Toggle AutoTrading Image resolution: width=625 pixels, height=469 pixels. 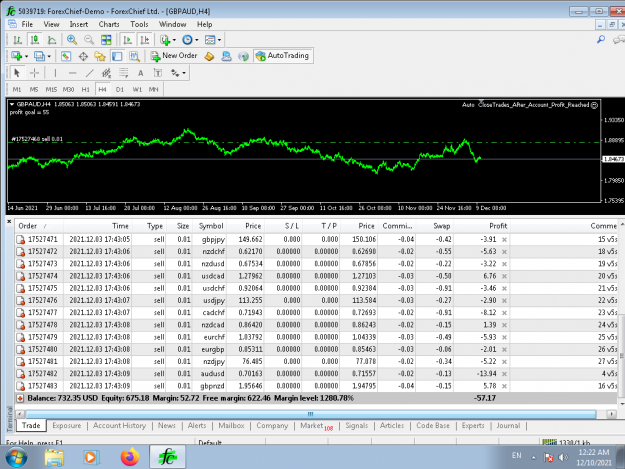(x=283, y=56)
